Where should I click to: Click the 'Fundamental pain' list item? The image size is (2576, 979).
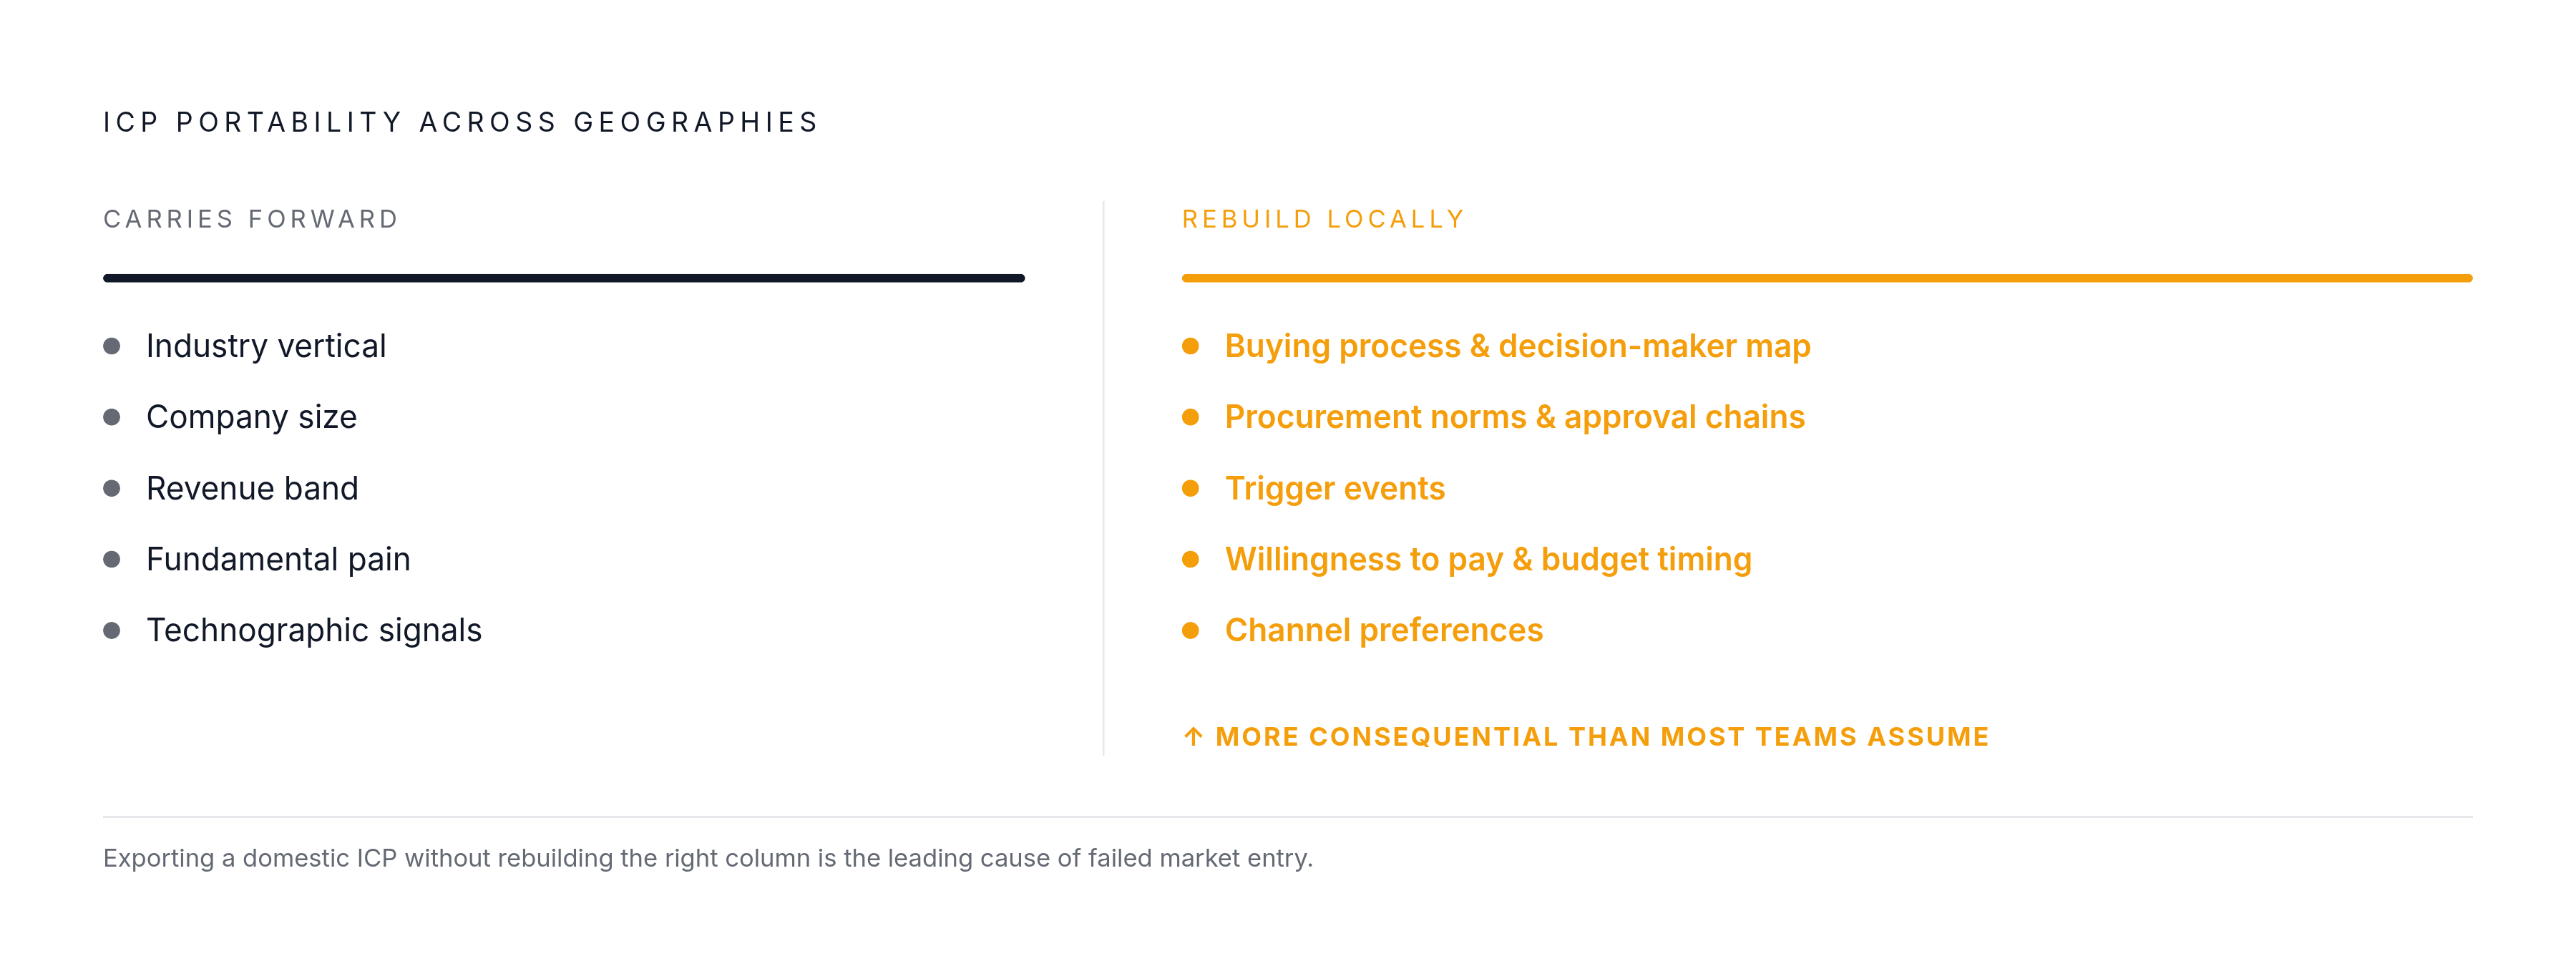278,559
